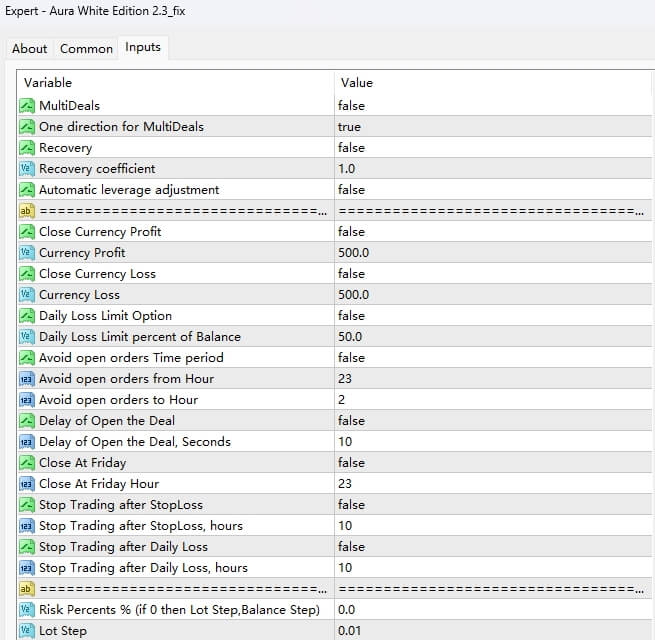
Task: Open the About tab
Action: 29,48
